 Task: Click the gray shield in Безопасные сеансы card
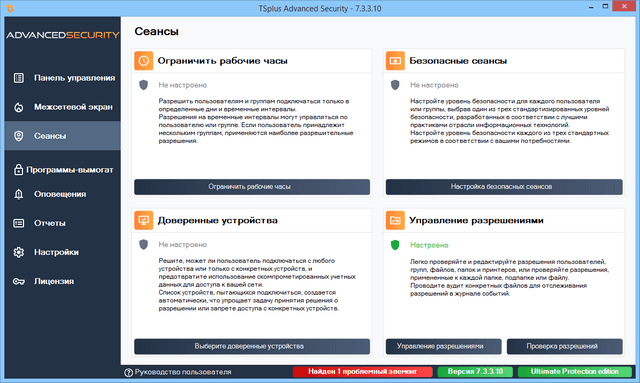395,85
